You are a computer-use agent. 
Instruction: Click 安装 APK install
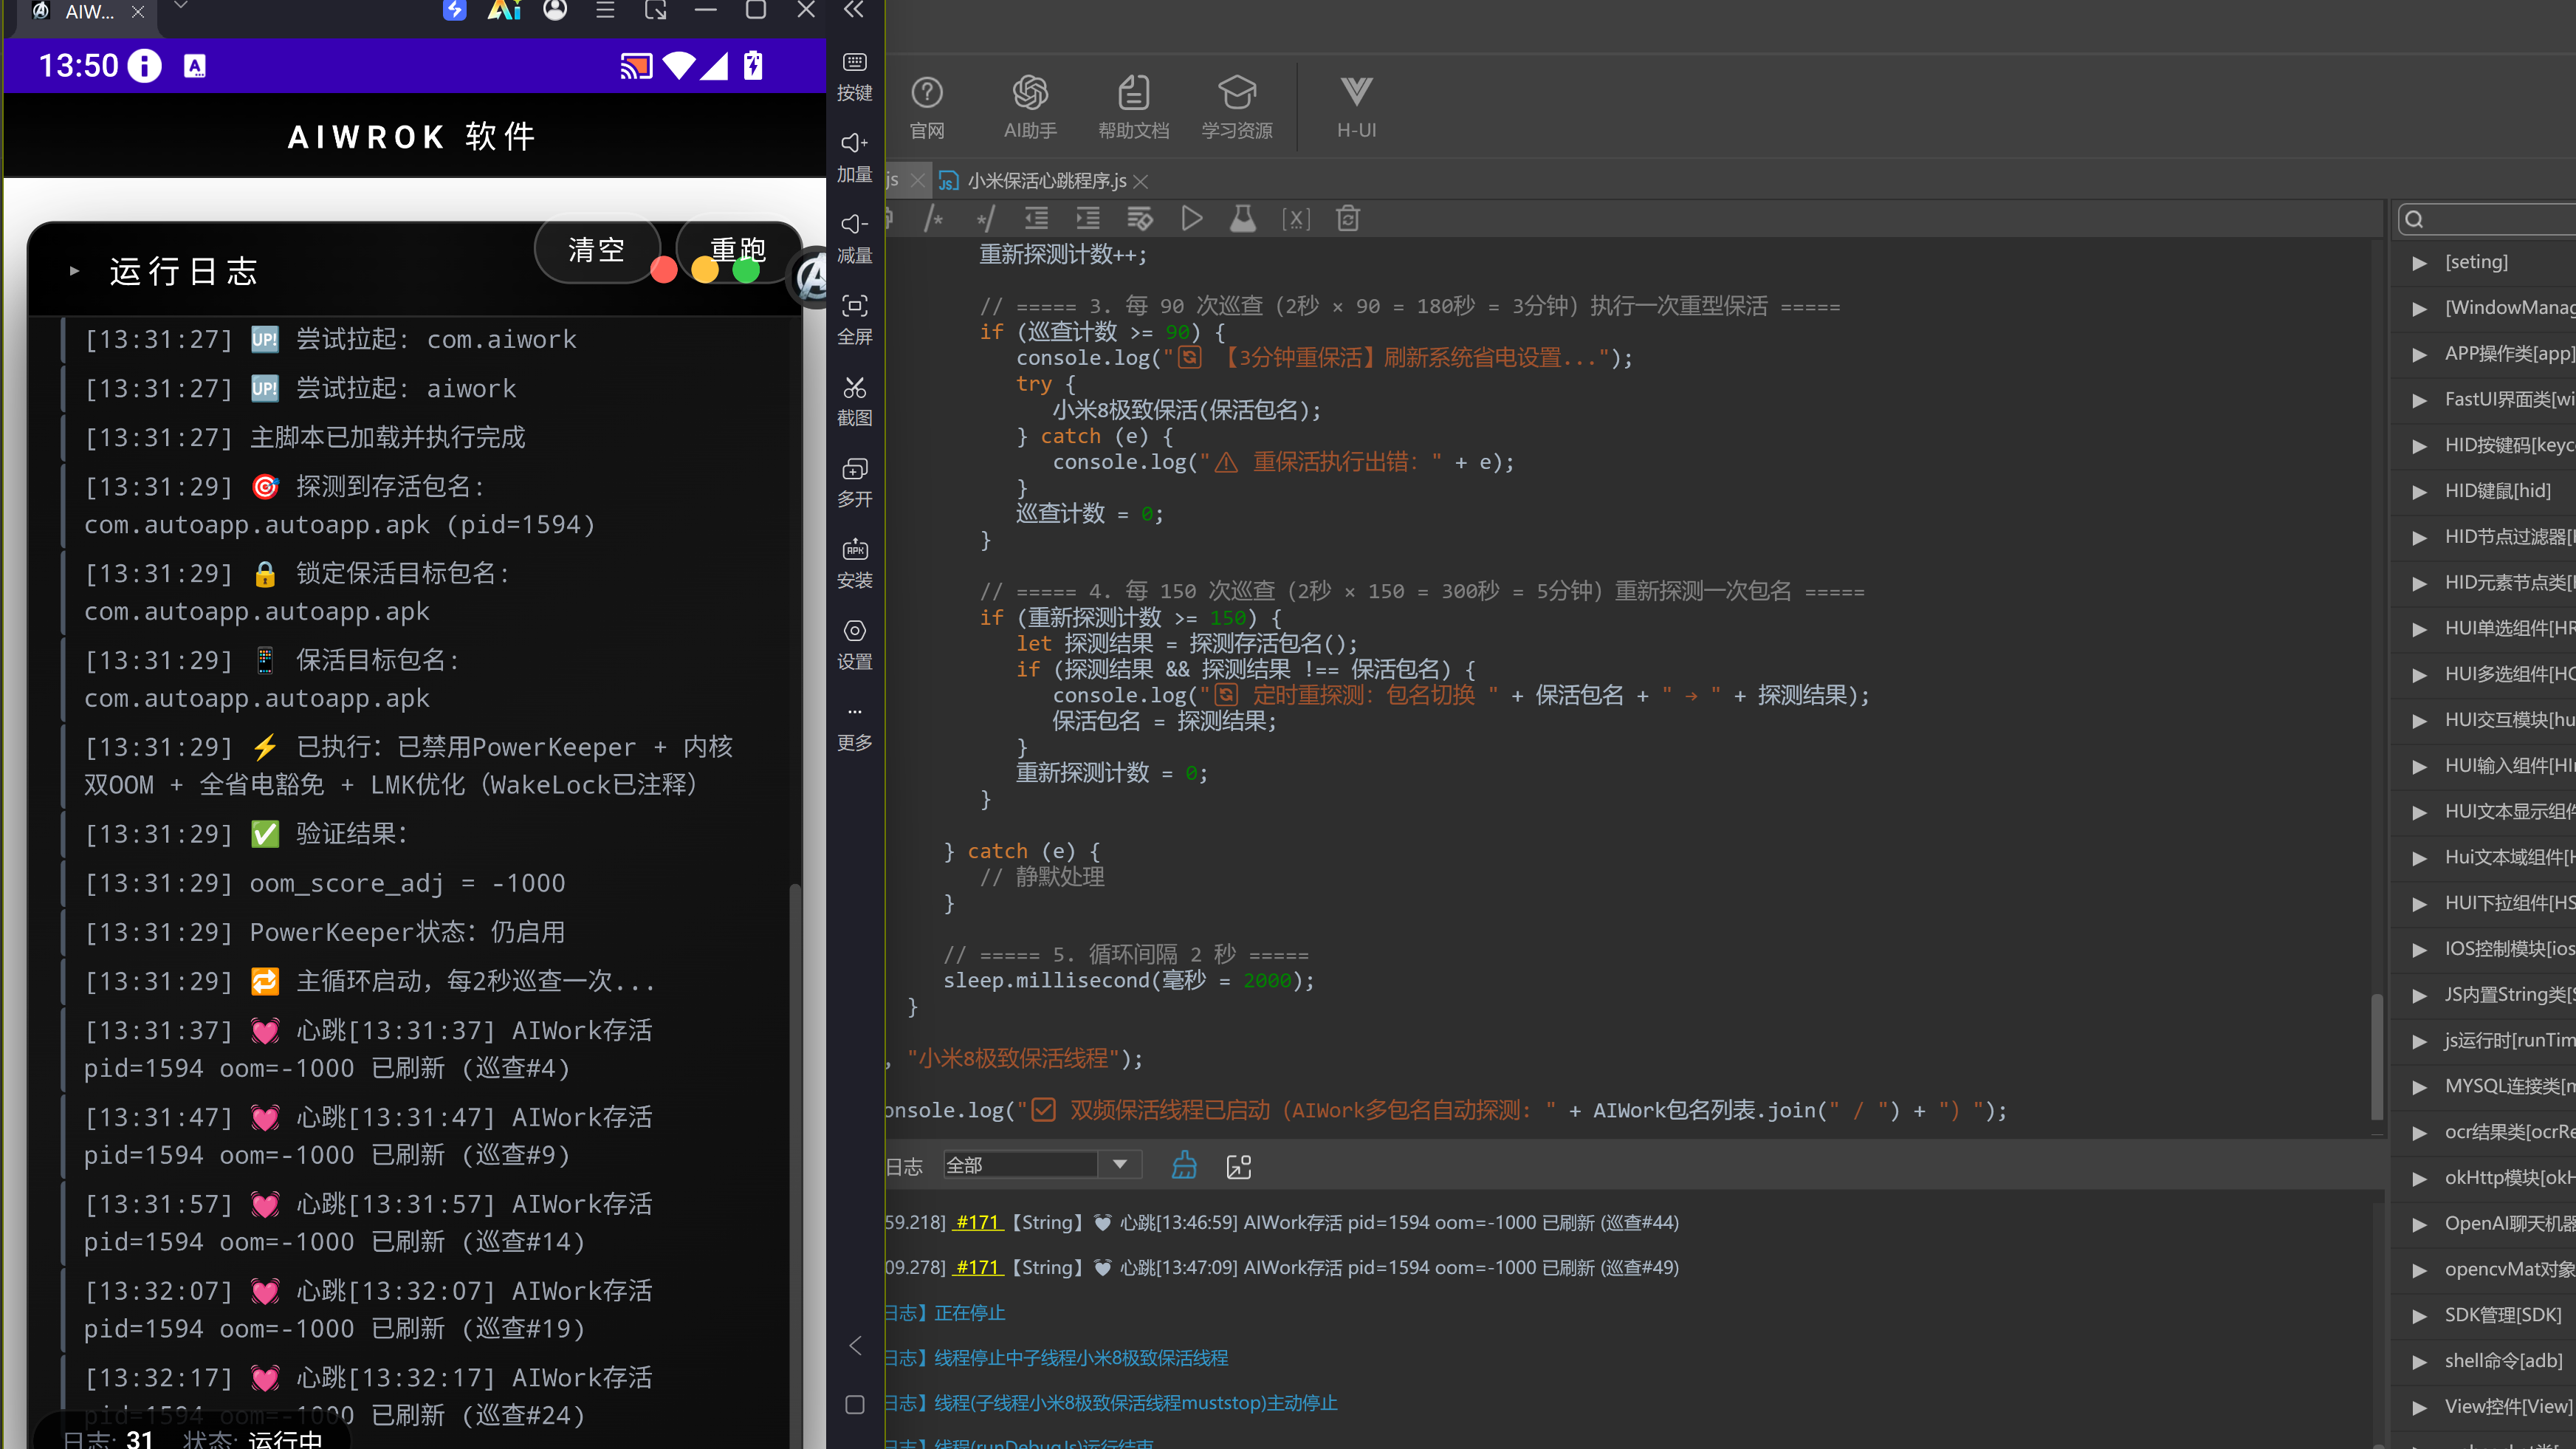[855, 563]
